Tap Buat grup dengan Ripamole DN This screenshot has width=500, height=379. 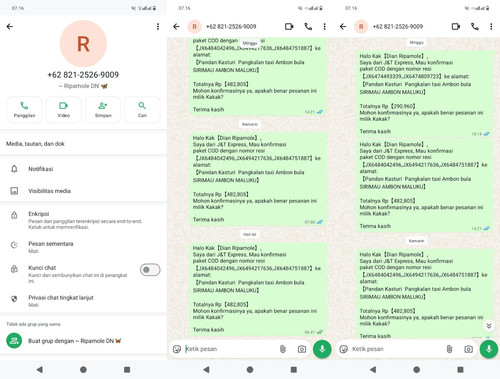point(83,341)
